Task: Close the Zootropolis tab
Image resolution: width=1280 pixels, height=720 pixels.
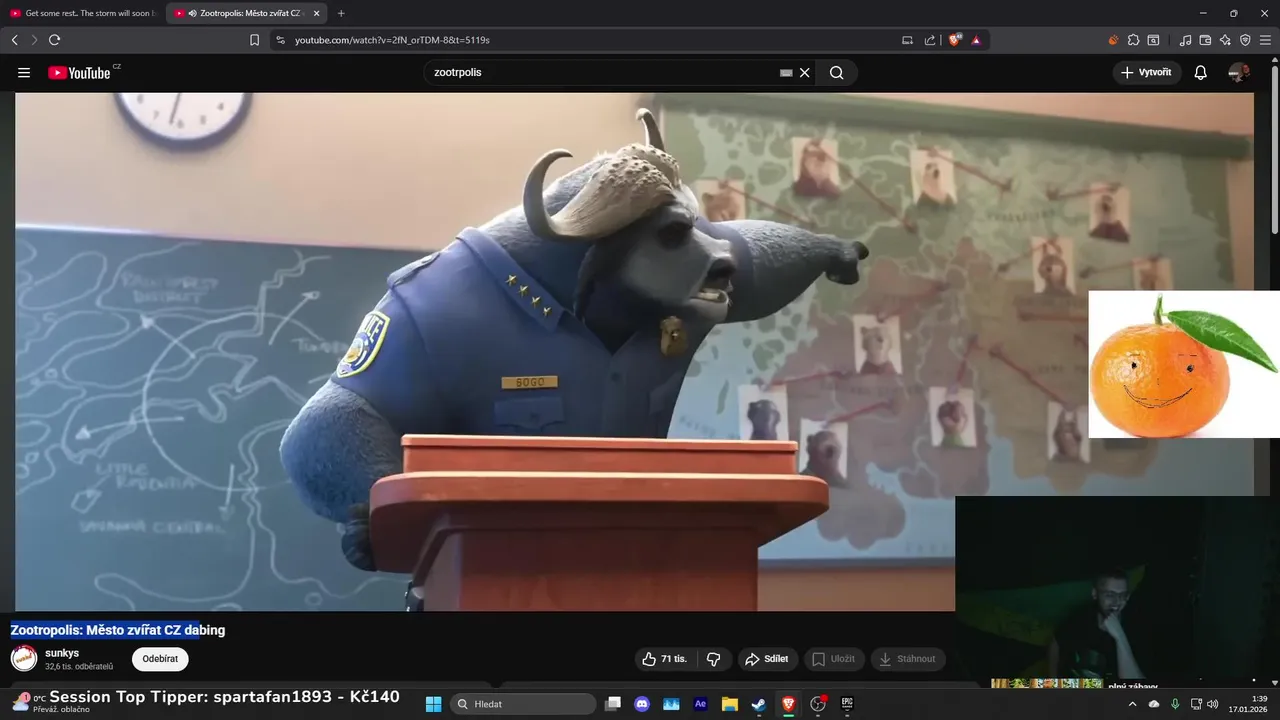Action: click(x=317, y=13)
